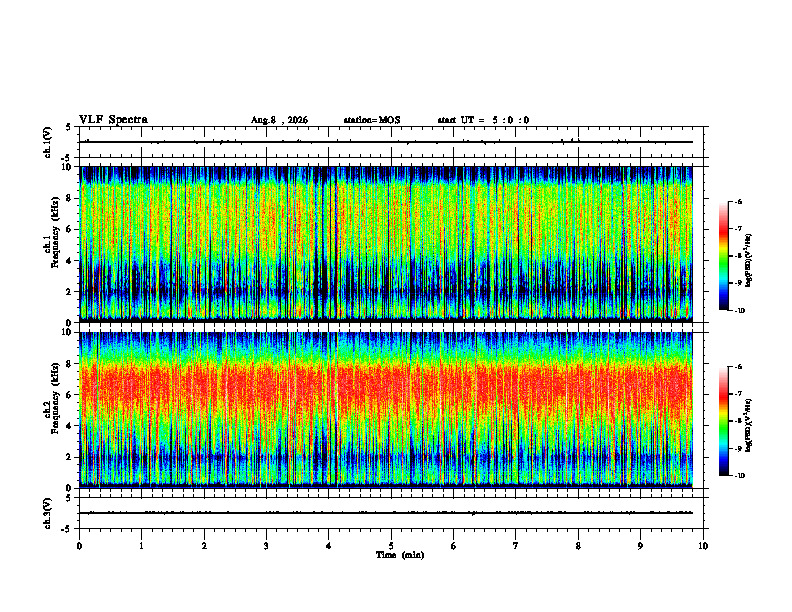Click the ch.1(V) '5' upper tick label
The image size is (792, 612).
tap(69, 127)
